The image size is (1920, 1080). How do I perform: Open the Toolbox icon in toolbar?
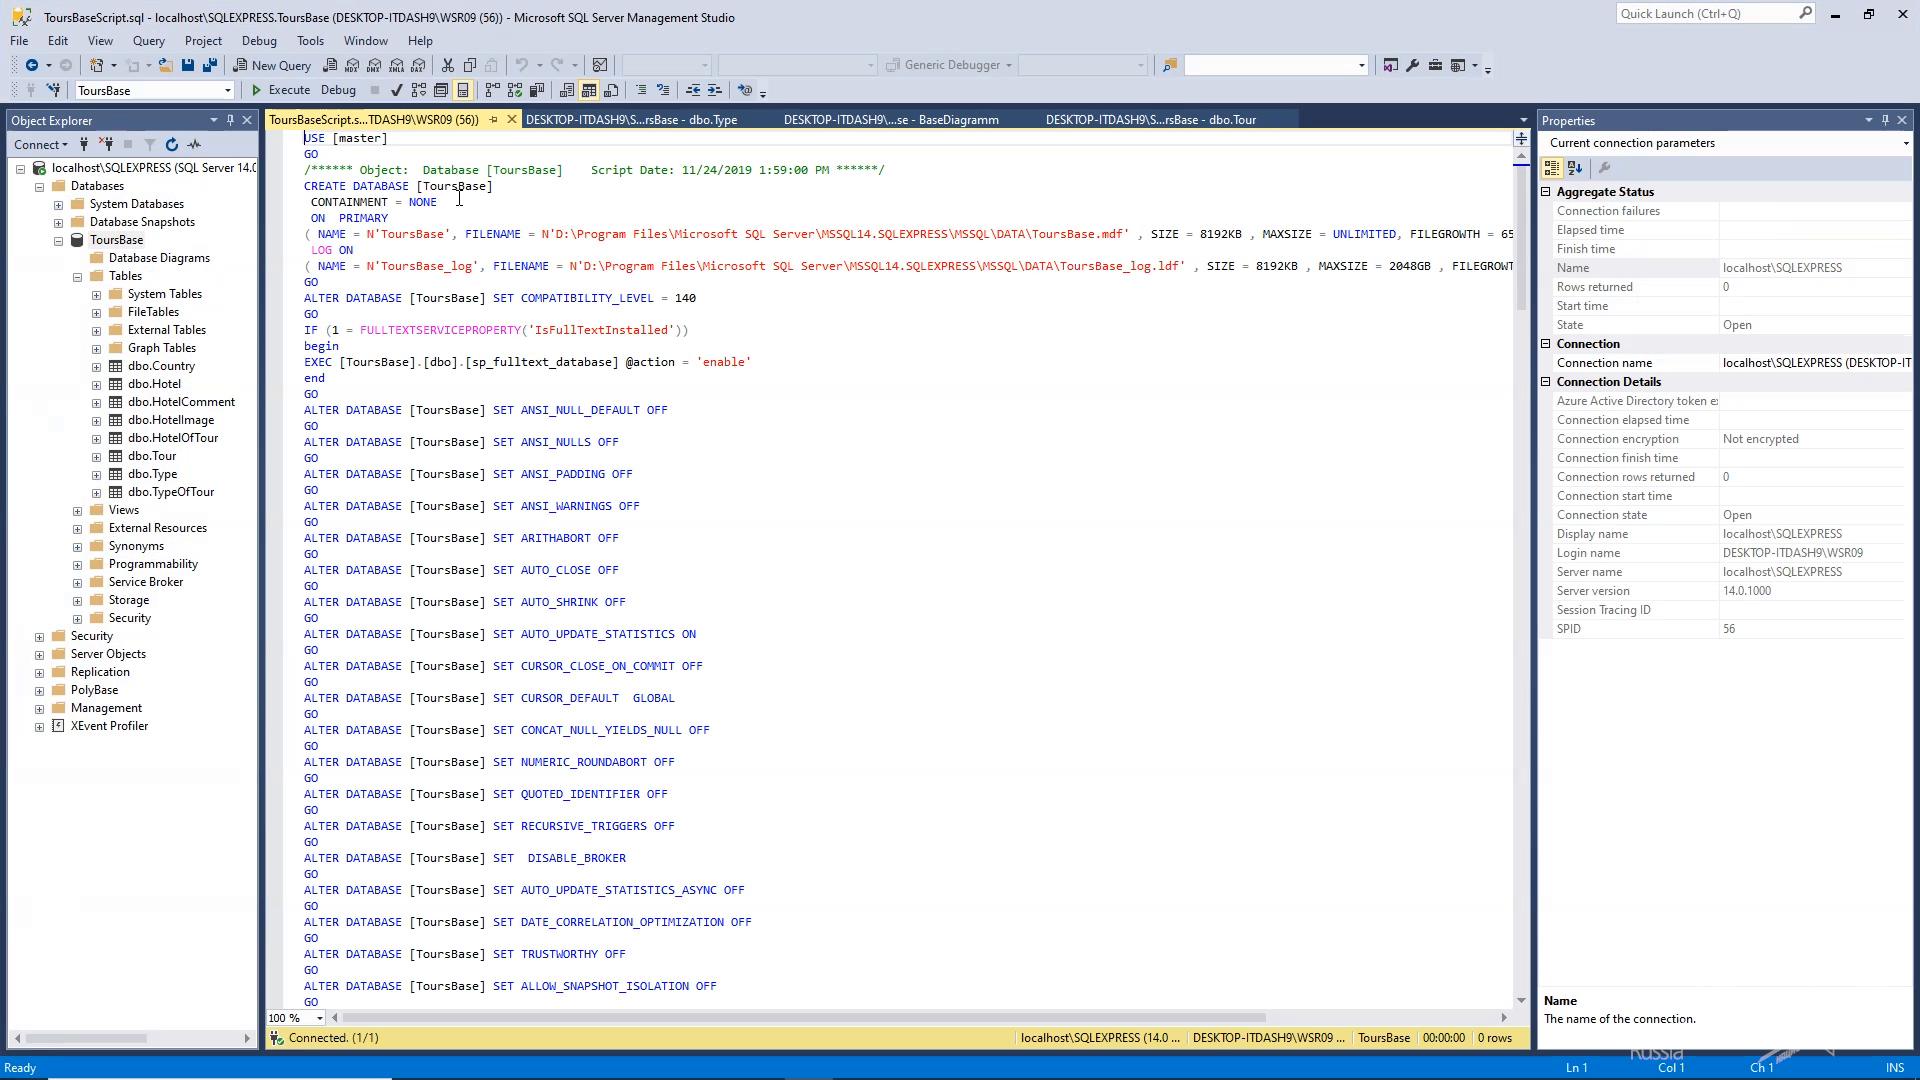[x=1435, y=65]
